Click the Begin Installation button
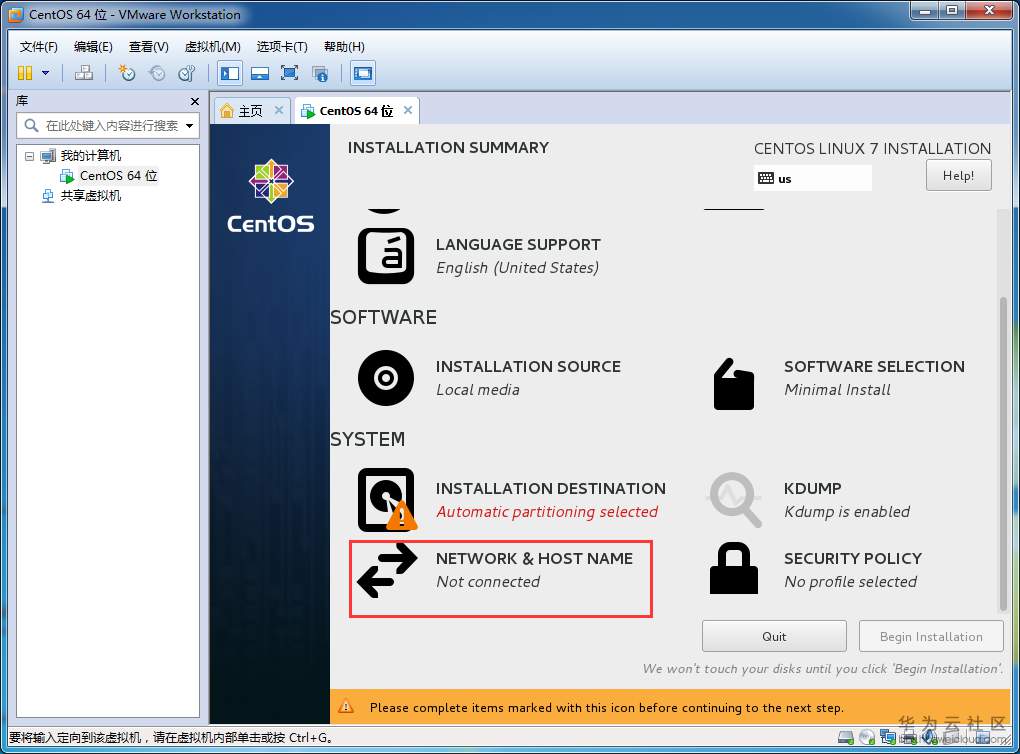This screenshot has height=754, width=1020. point(931,636)
